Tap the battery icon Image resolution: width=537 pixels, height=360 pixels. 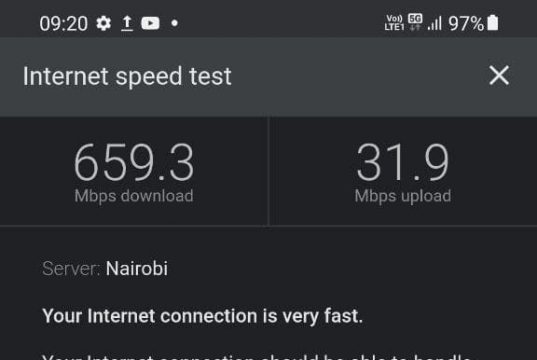pyautogui.click(x=493, y=23)
